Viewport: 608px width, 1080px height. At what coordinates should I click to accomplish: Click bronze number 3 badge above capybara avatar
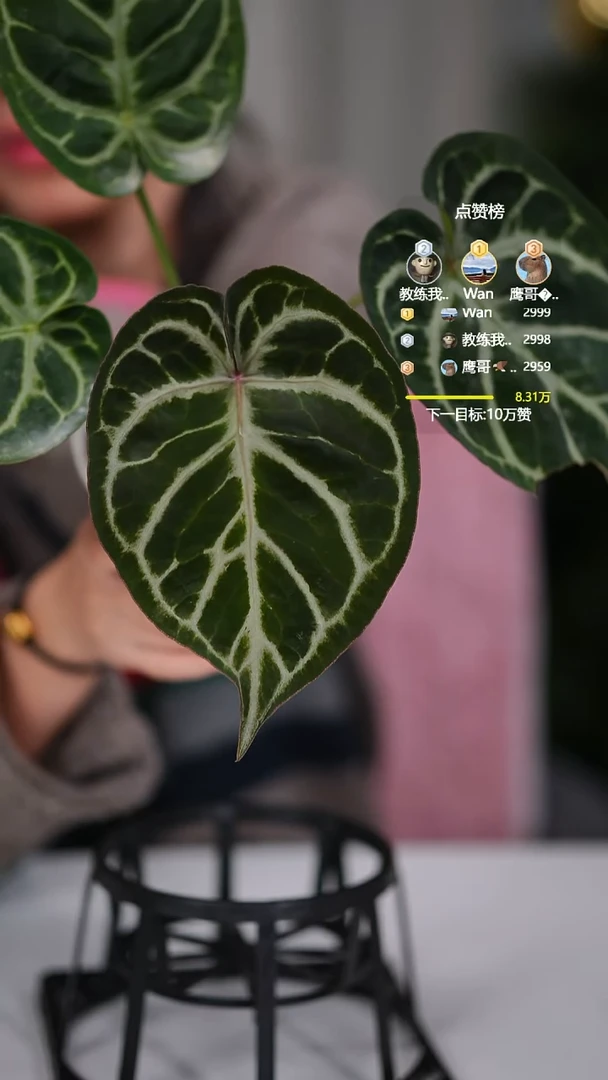coord(533,247)
